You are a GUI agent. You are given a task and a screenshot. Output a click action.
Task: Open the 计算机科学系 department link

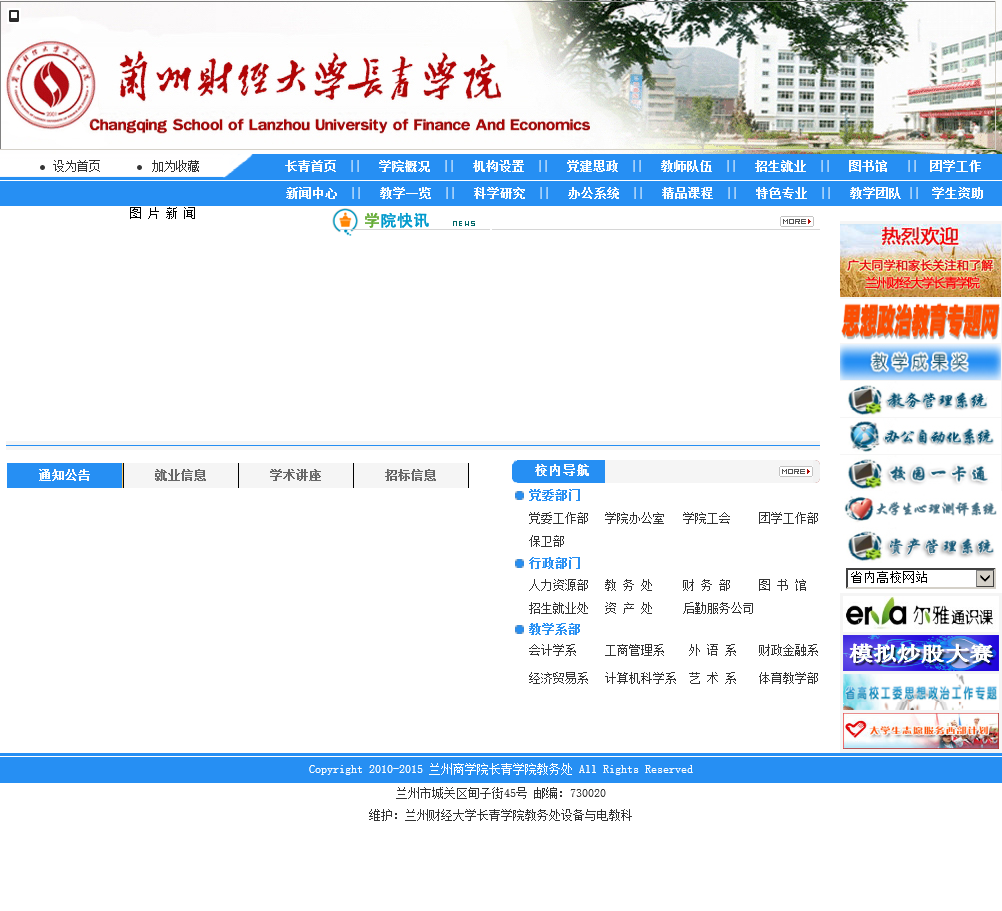click(640, 679)
